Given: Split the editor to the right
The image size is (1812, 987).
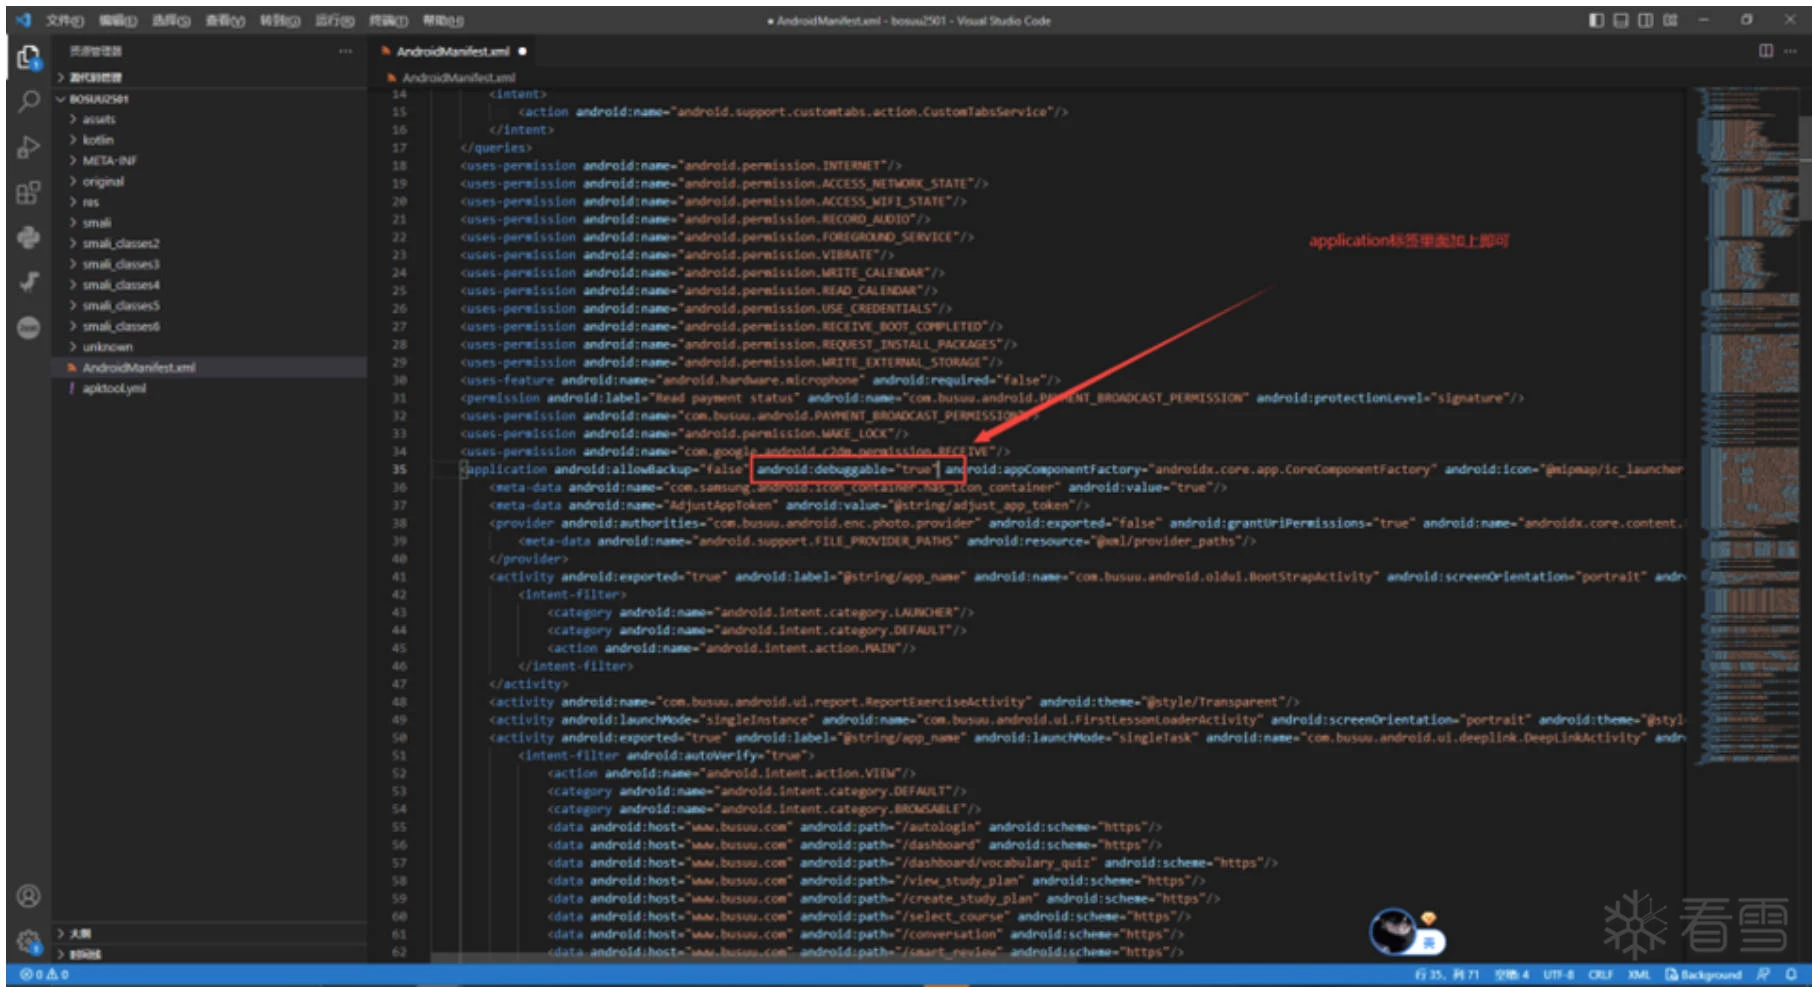Looking at the screenshot, I should (x=1766, y=51).
